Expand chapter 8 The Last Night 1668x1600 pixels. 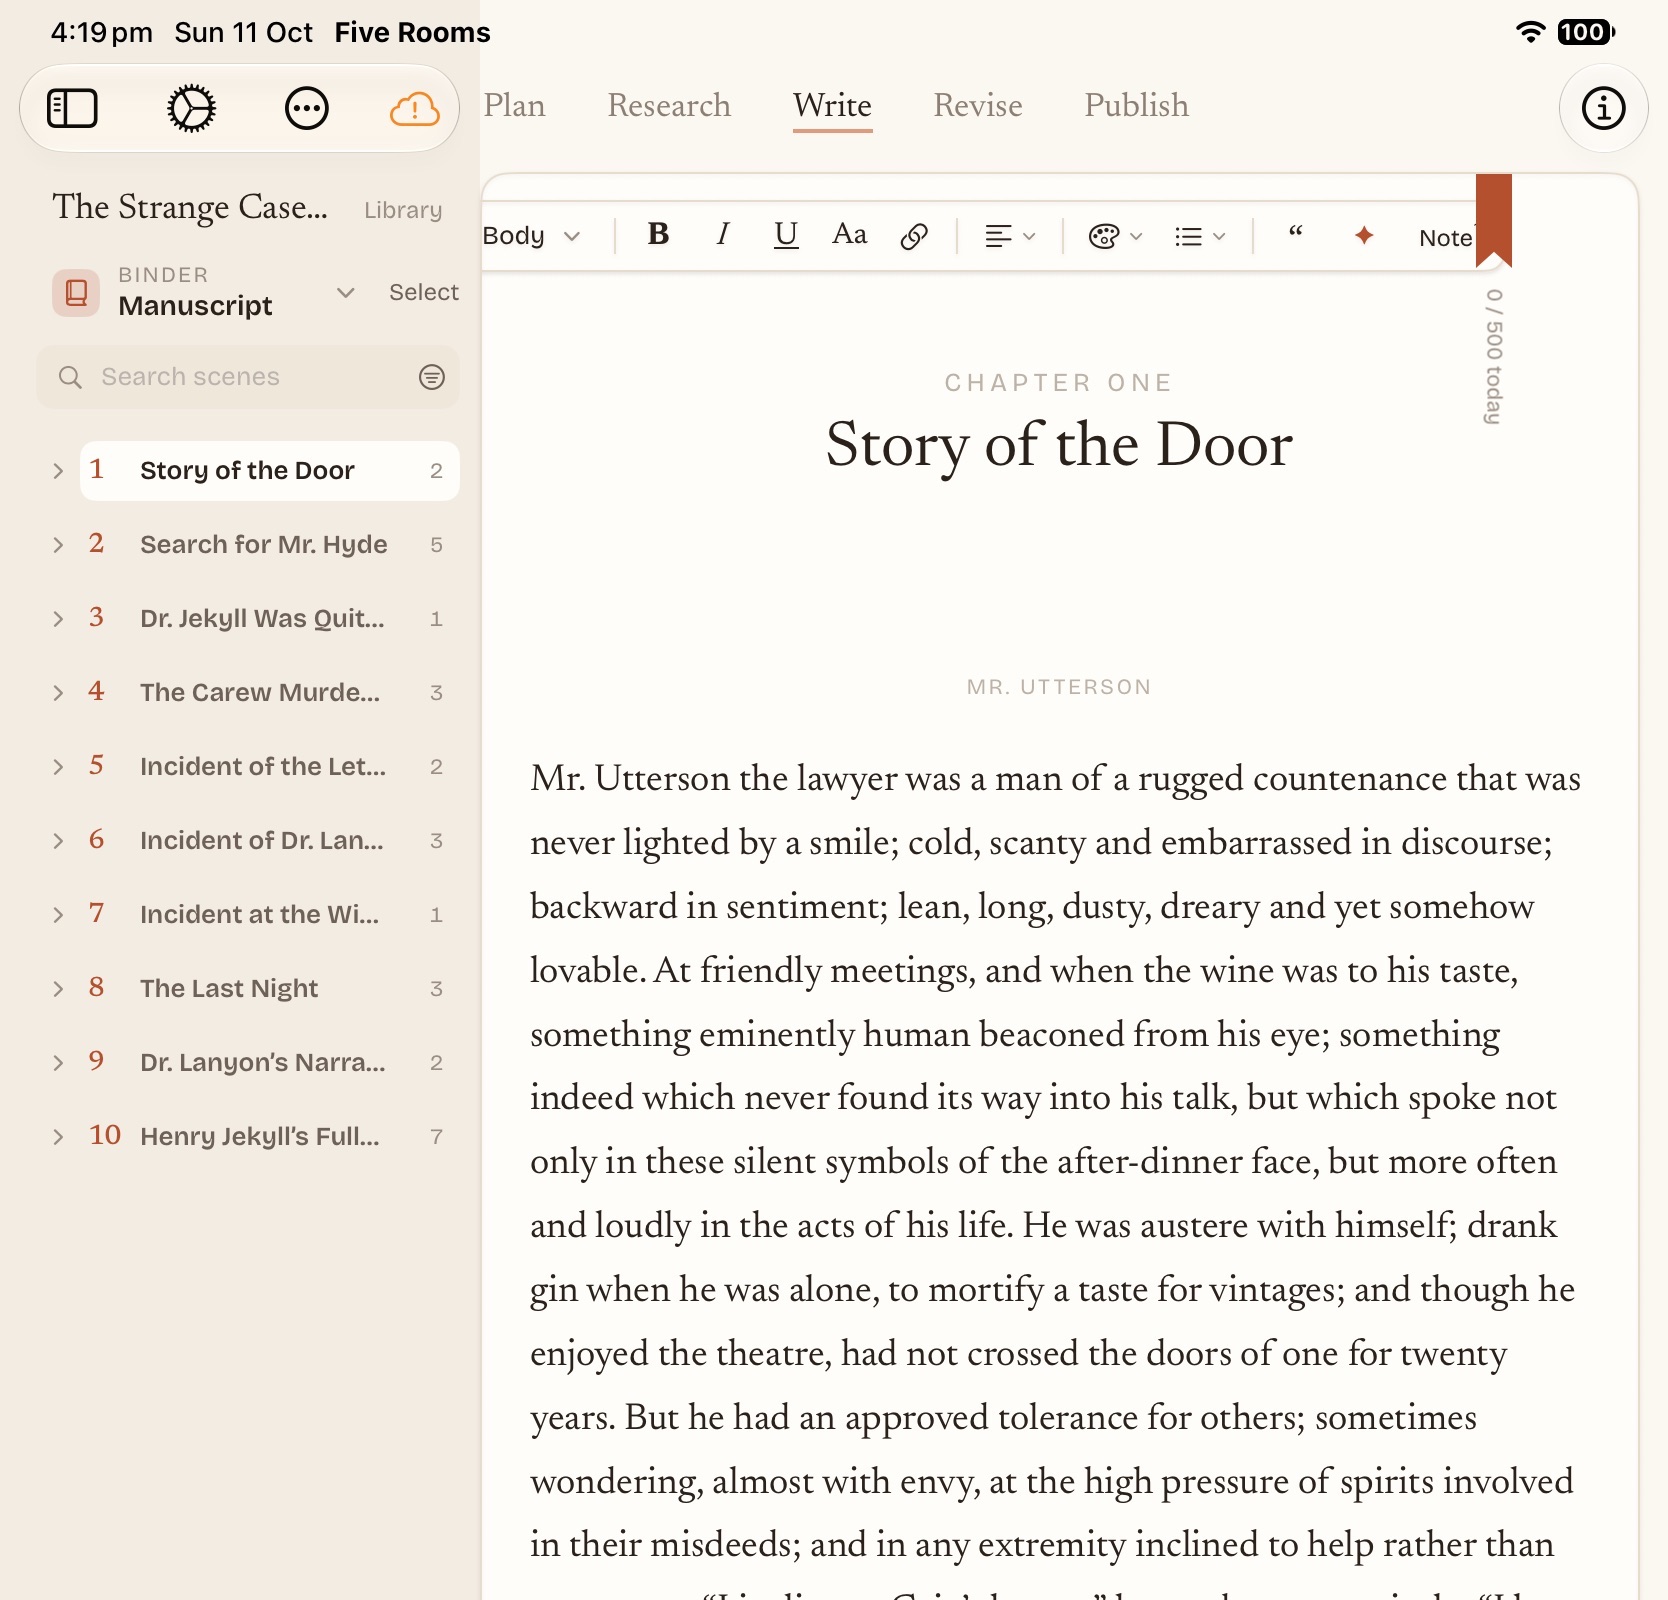pos(58,989)
